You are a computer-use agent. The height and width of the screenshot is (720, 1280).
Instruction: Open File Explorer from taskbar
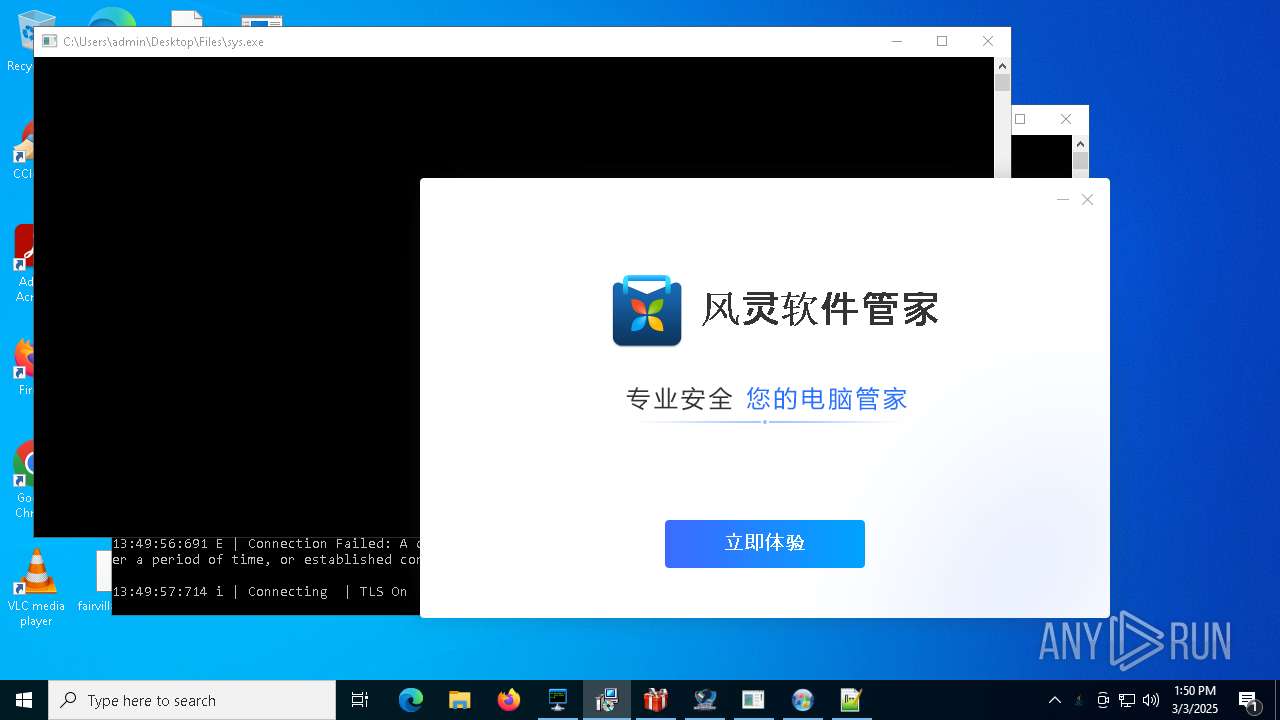coord(460,700)
